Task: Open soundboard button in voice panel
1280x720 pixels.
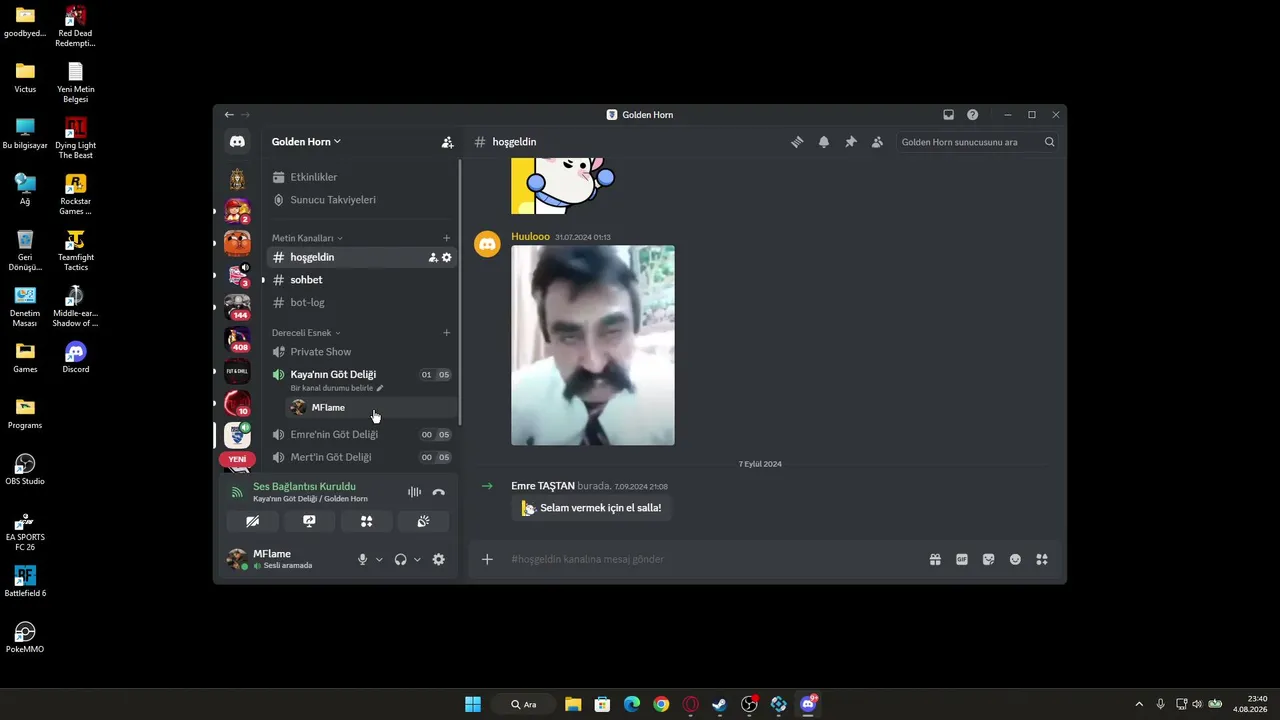Action: click(x=423, y=521)
